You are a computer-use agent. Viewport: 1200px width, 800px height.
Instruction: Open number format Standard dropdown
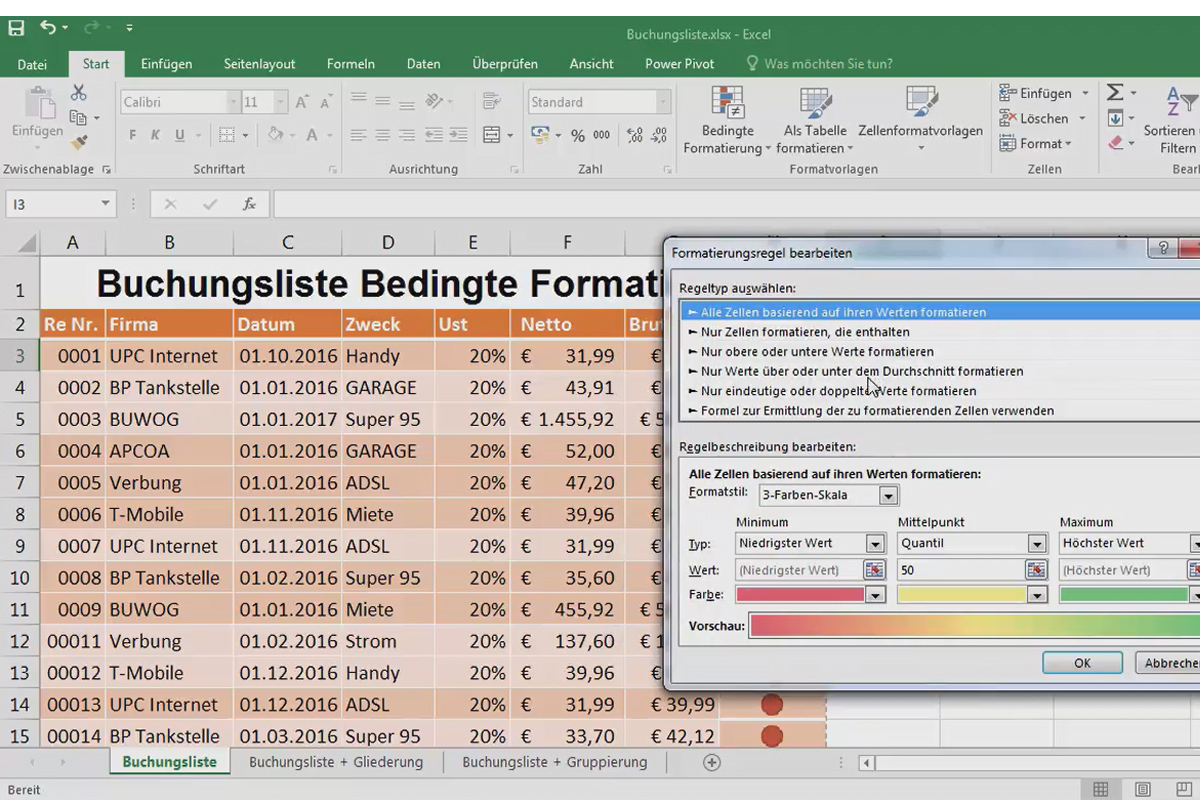pyautogui.click(x=662, y=102)
